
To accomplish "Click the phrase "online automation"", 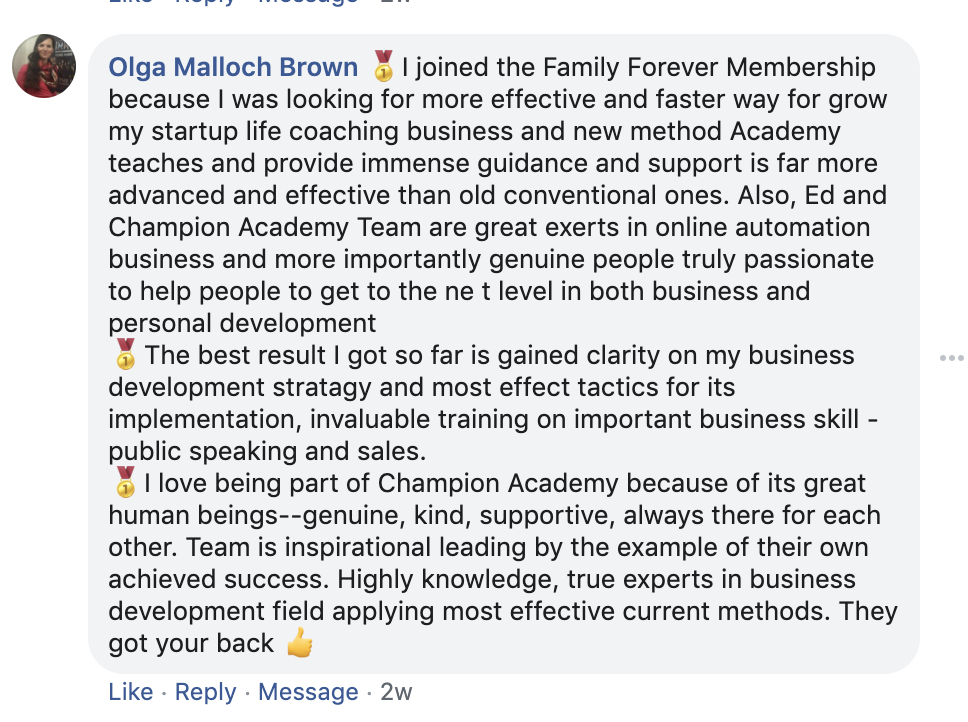I will click(x=754, y=228).
